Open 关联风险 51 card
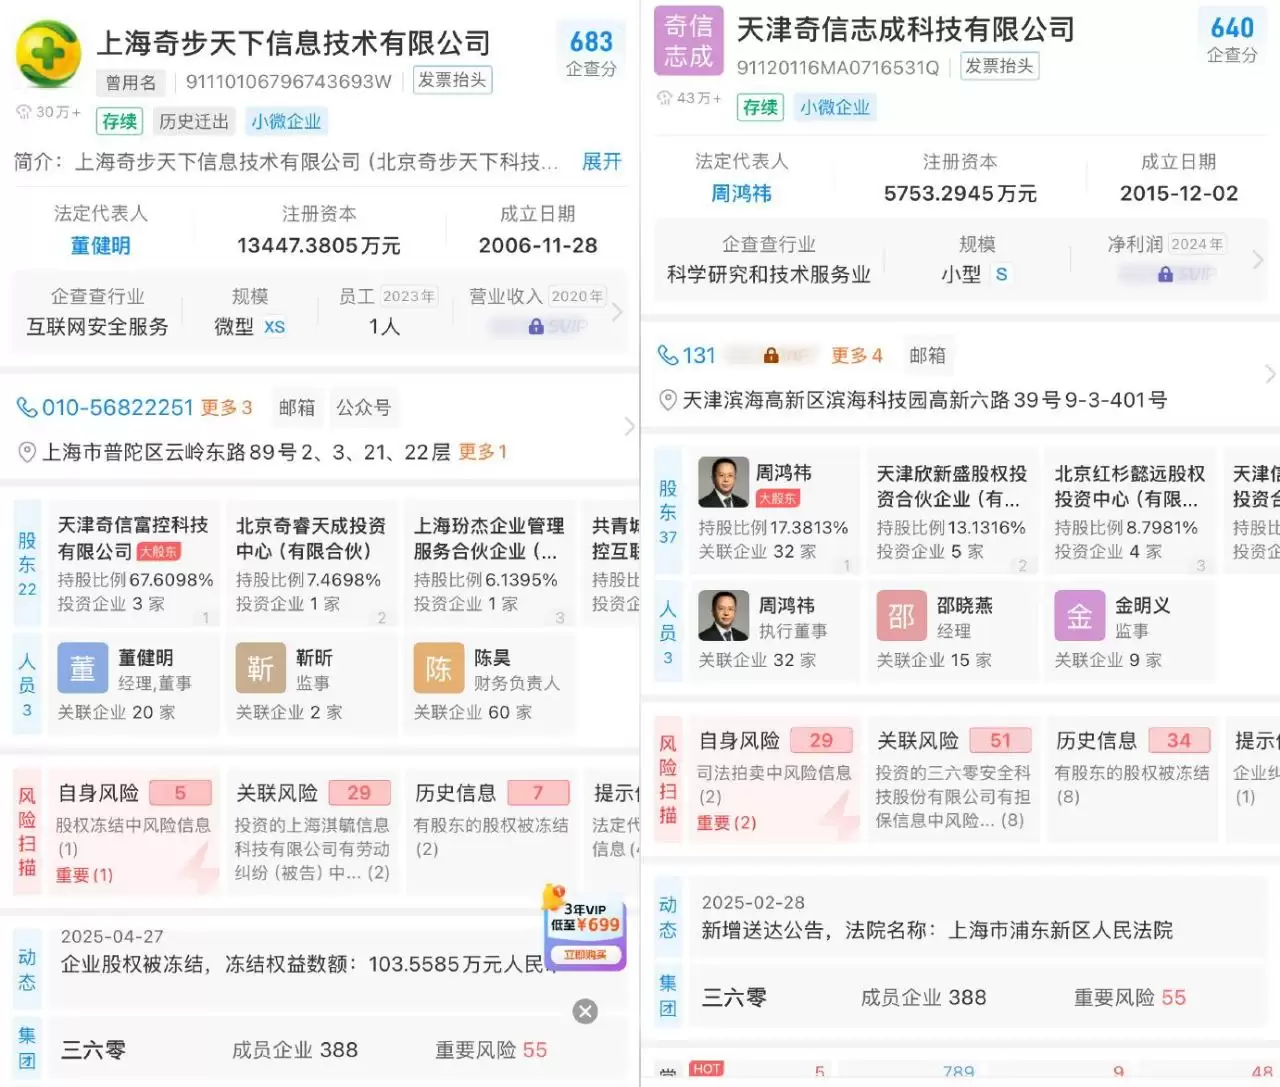Screen dimensions: 1280x1087 (952, 780)
